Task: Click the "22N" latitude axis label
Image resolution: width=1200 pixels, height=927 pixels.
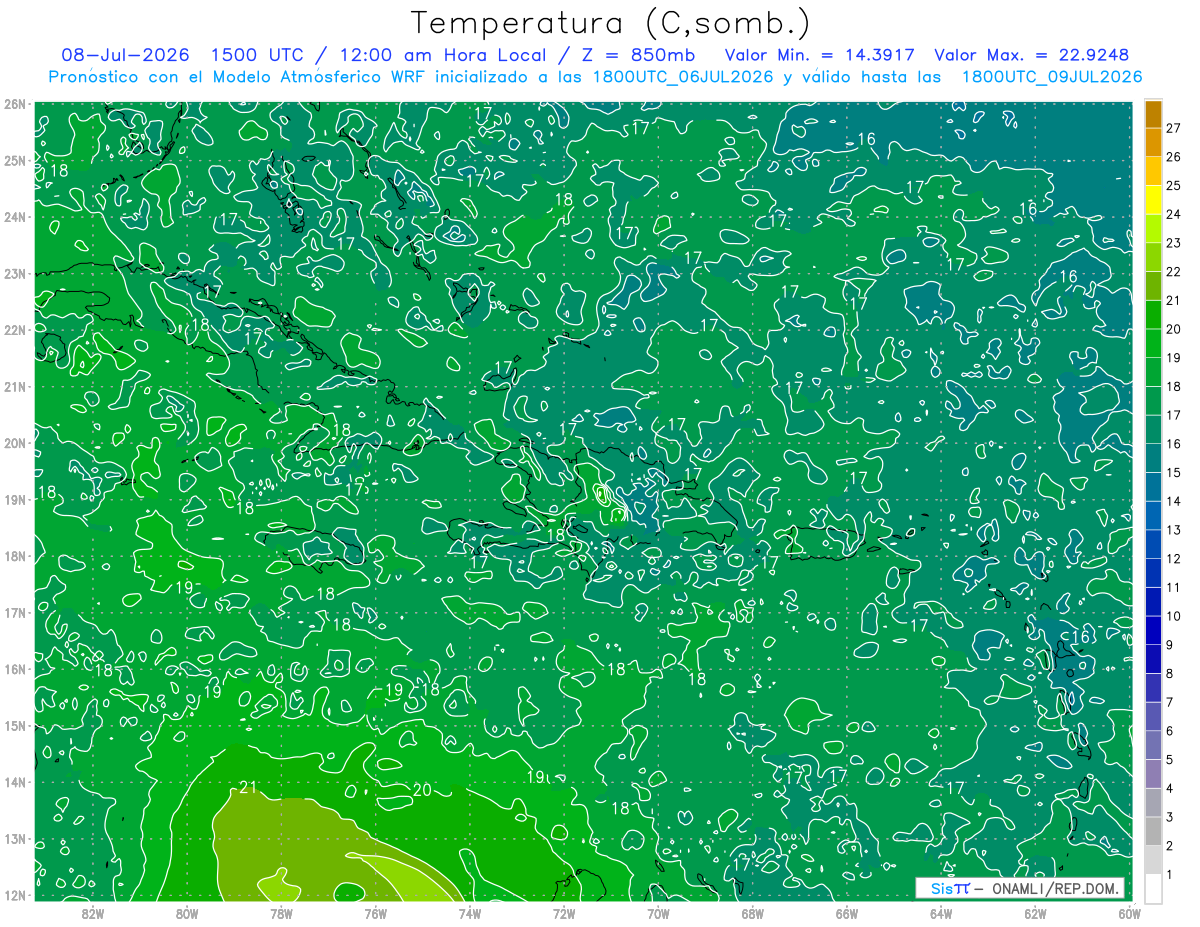Action: click(15, 330)
